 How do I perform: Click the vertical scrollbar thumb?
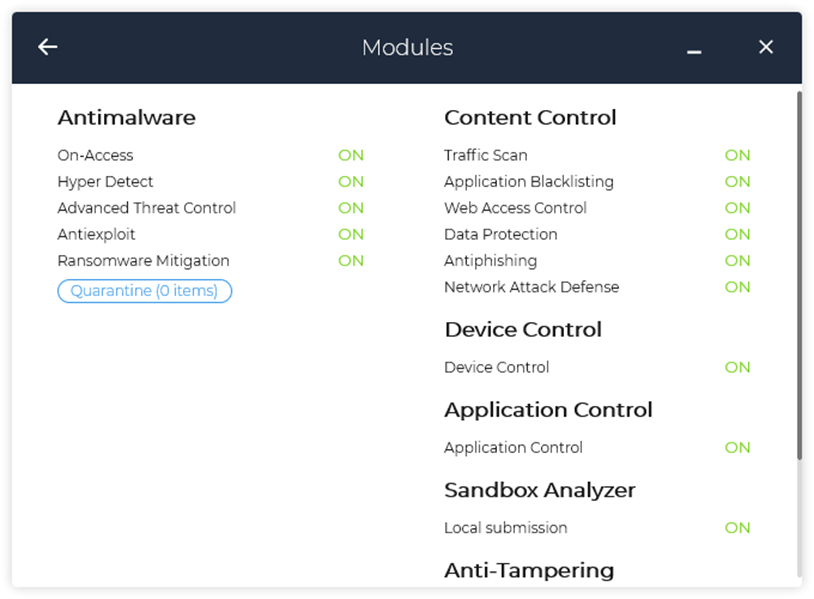point(798,275)
